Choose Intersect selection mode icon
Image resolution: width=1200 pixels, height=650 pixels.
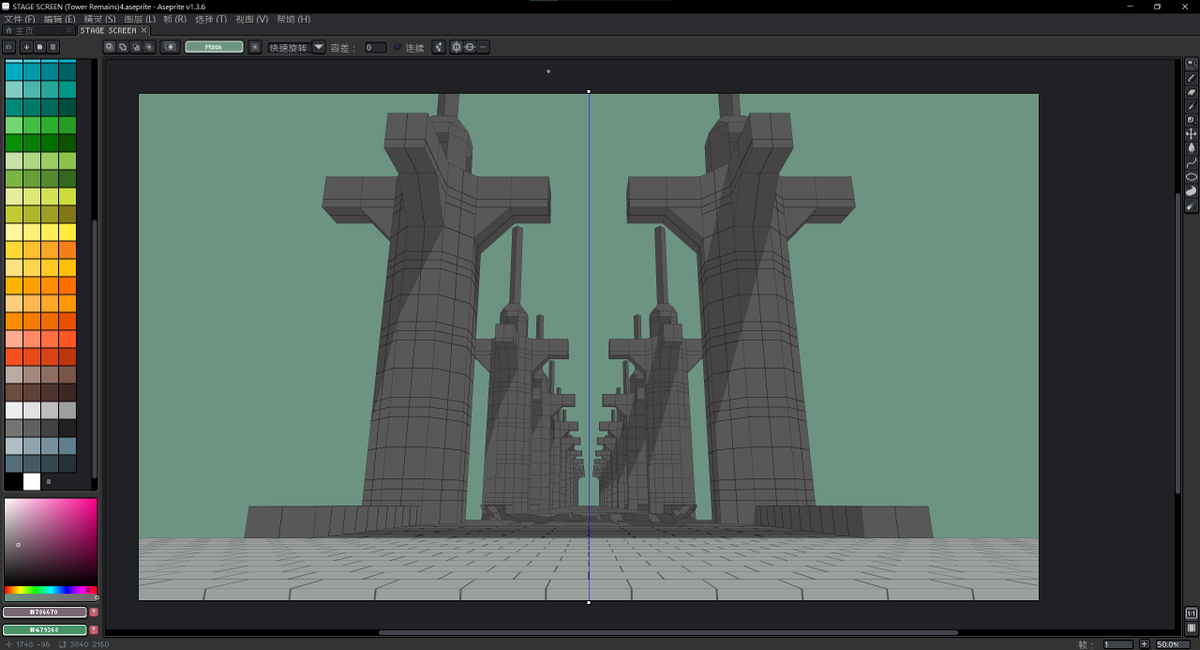[149, 47]
